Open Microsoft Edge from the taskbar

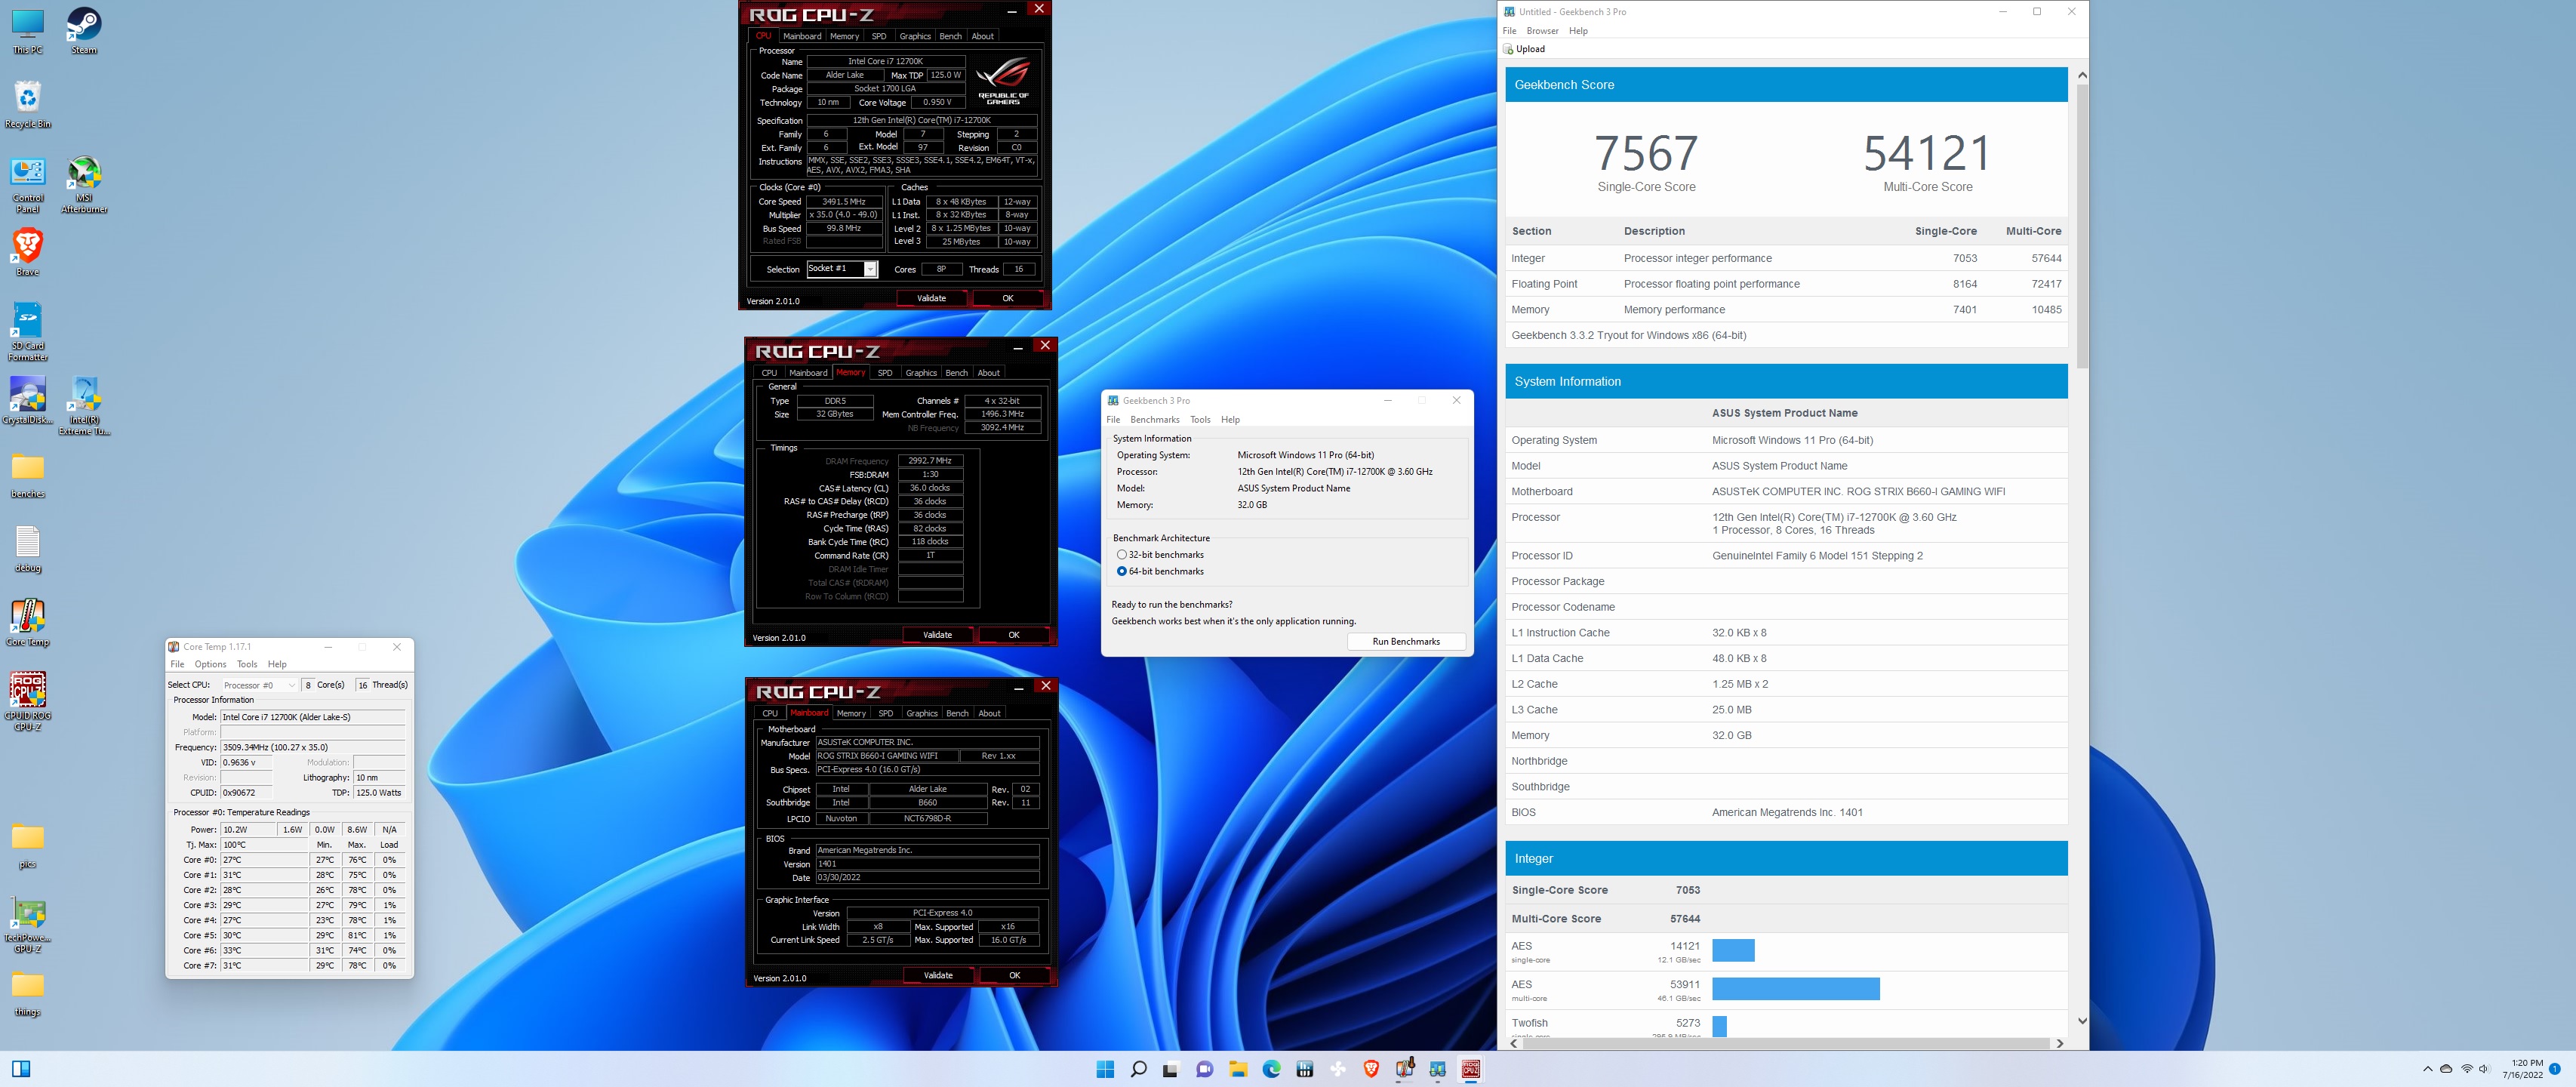coord(1271,1069)
